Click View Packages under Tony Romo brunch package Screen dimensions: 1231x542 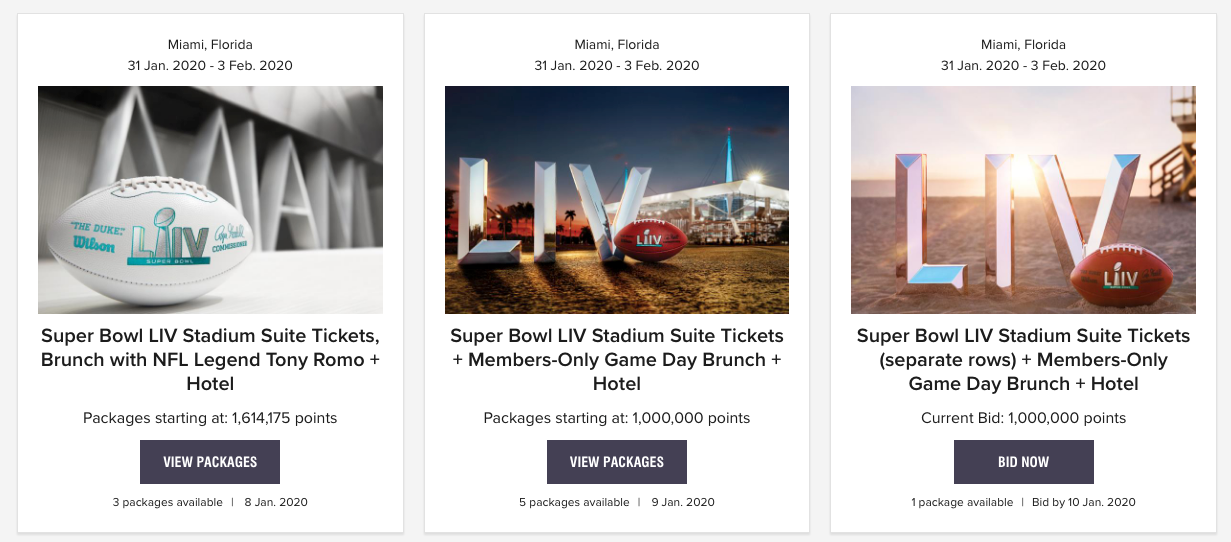click(x=210, y=462)
